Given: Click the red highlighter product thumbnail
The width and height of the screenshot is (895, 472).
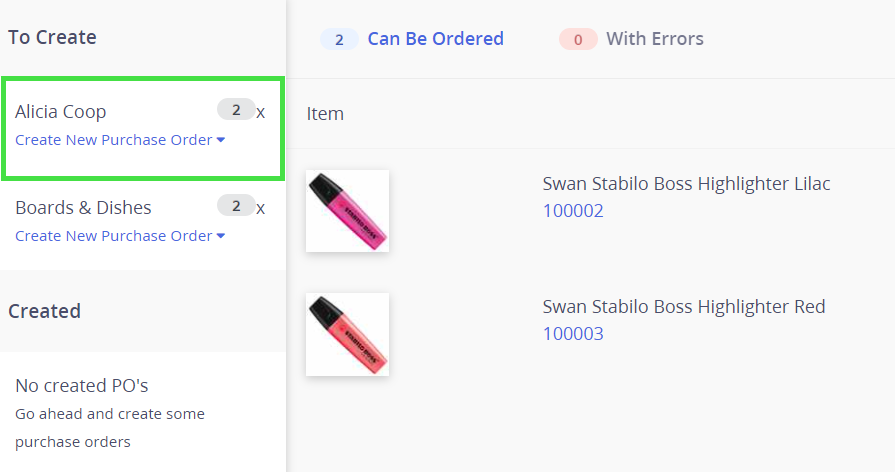Looking at the screenshot, I should (x=347, y=334).
